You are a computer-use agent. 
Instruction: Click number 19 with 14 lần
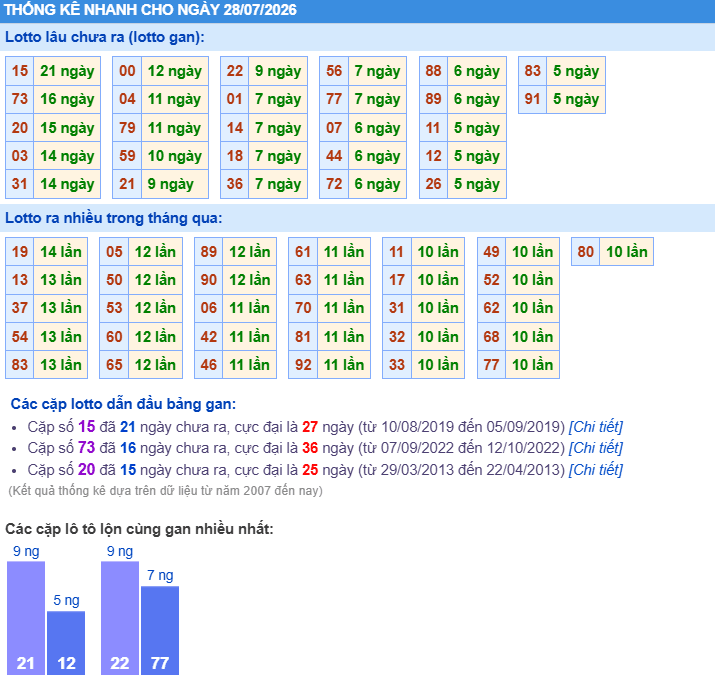point(20,252)
